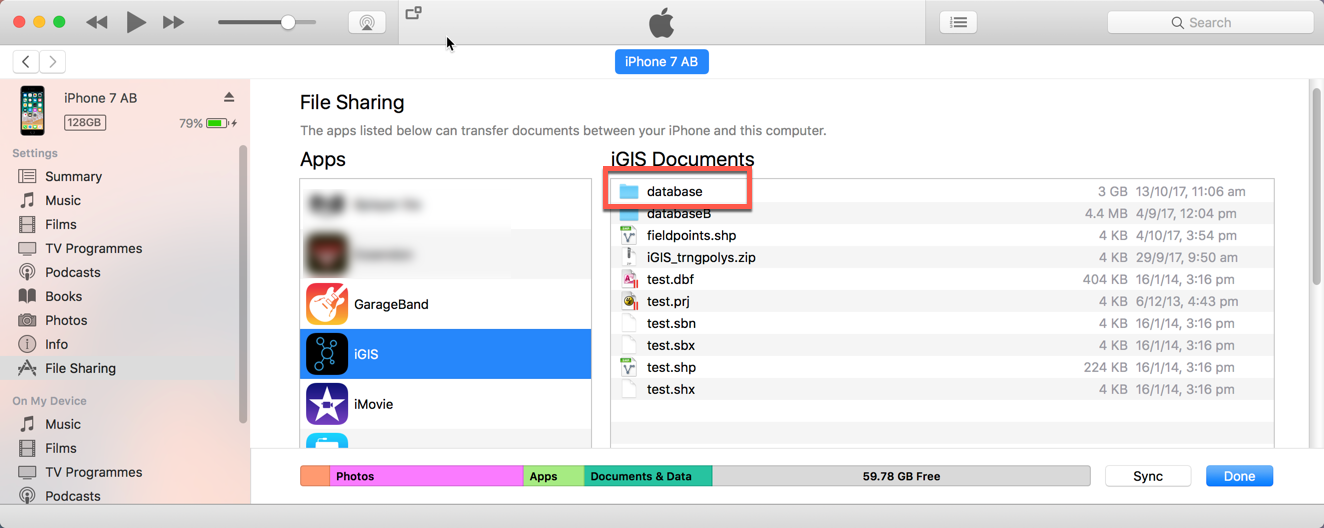Select iGIS_trngpolys.zip document
The image size is (1324, 528).
pos(942,257)
